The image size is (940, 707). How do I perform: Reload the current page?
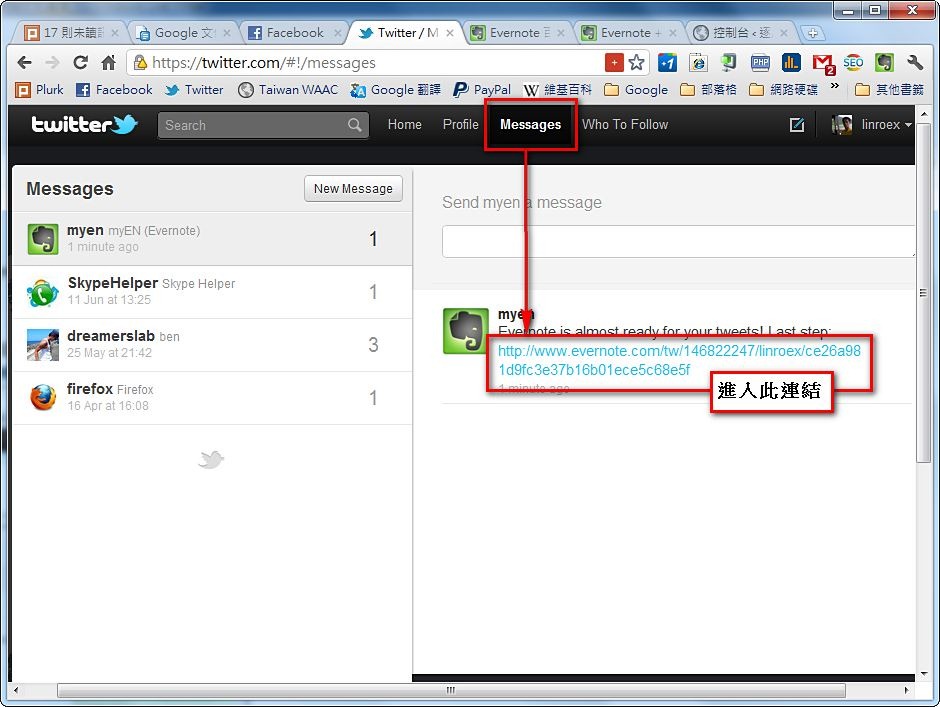coord(80,62)
